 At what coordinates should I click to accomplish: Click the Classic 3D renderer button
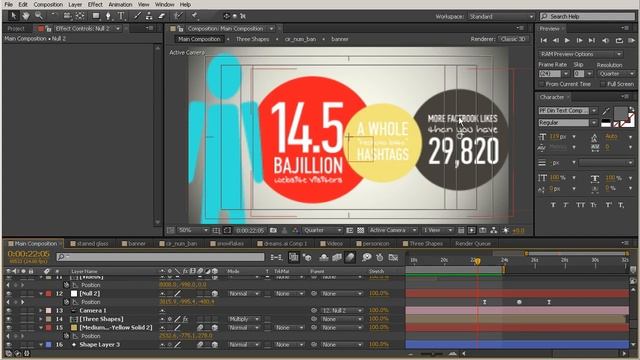513,39
